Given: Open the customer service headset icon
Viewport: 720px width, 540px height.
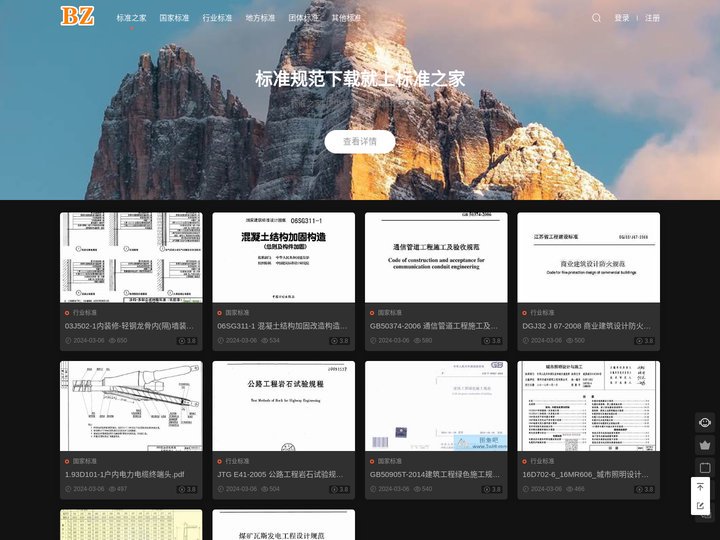Looking at the screenshot, I should (704, 422).
